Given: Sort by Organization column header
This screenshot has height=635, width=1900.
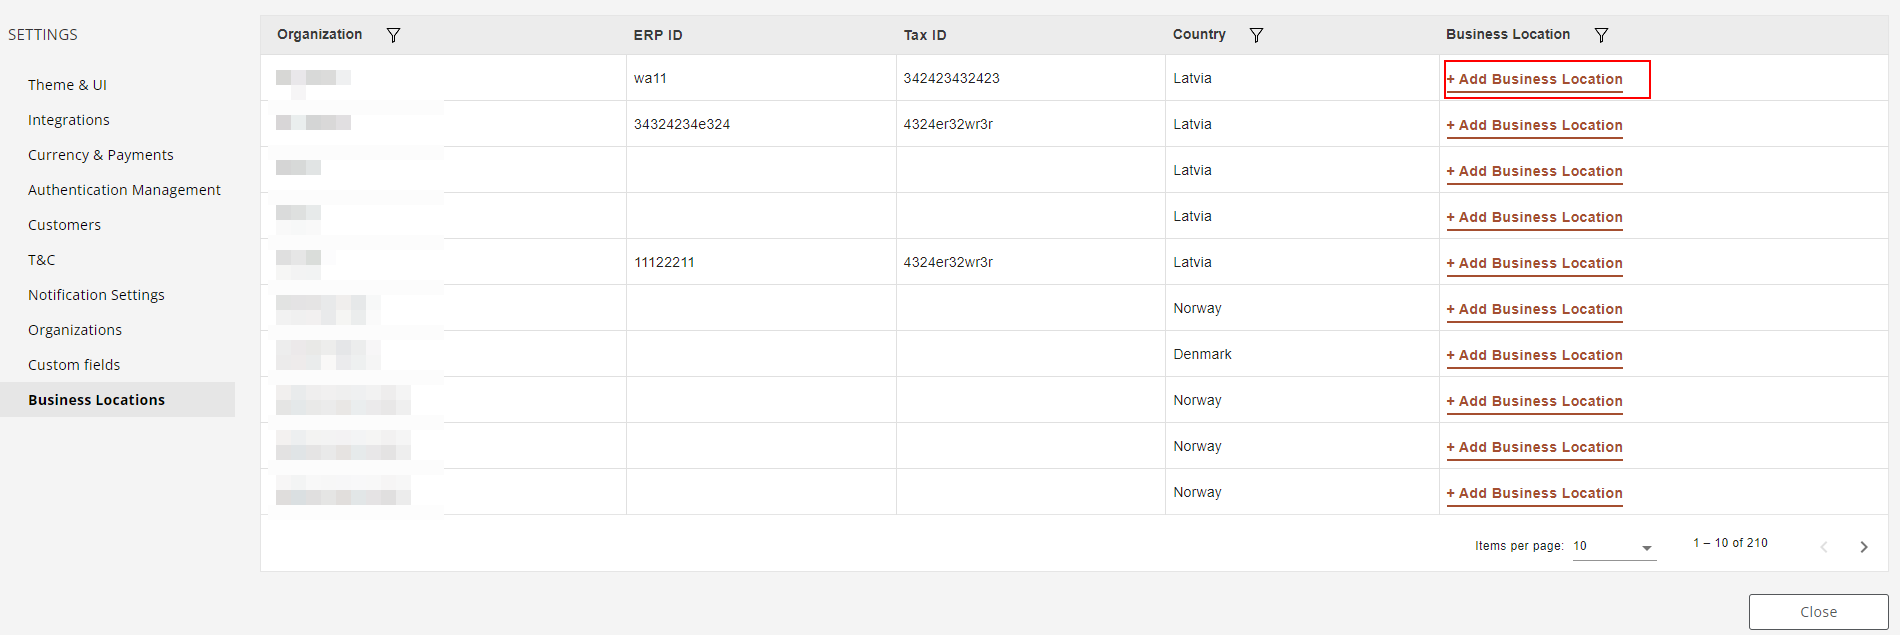Looking at the screenshot, I should coord(319,34).
